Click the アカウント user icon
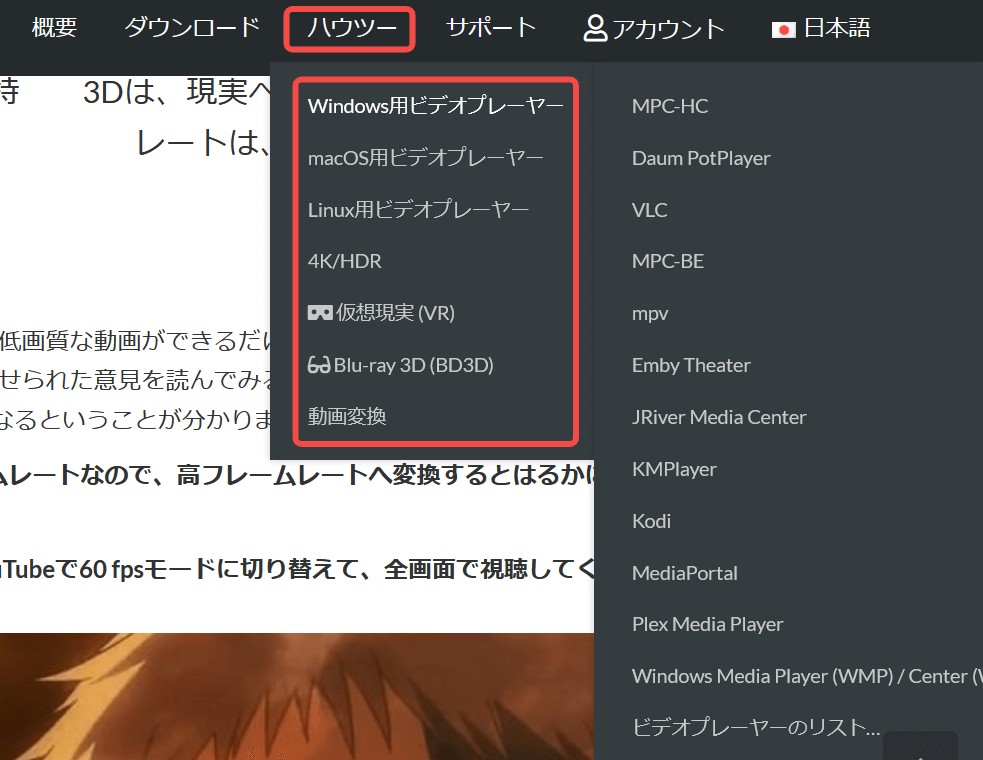Viewport: 983px width, 760px height. click(x=595, y=29)
